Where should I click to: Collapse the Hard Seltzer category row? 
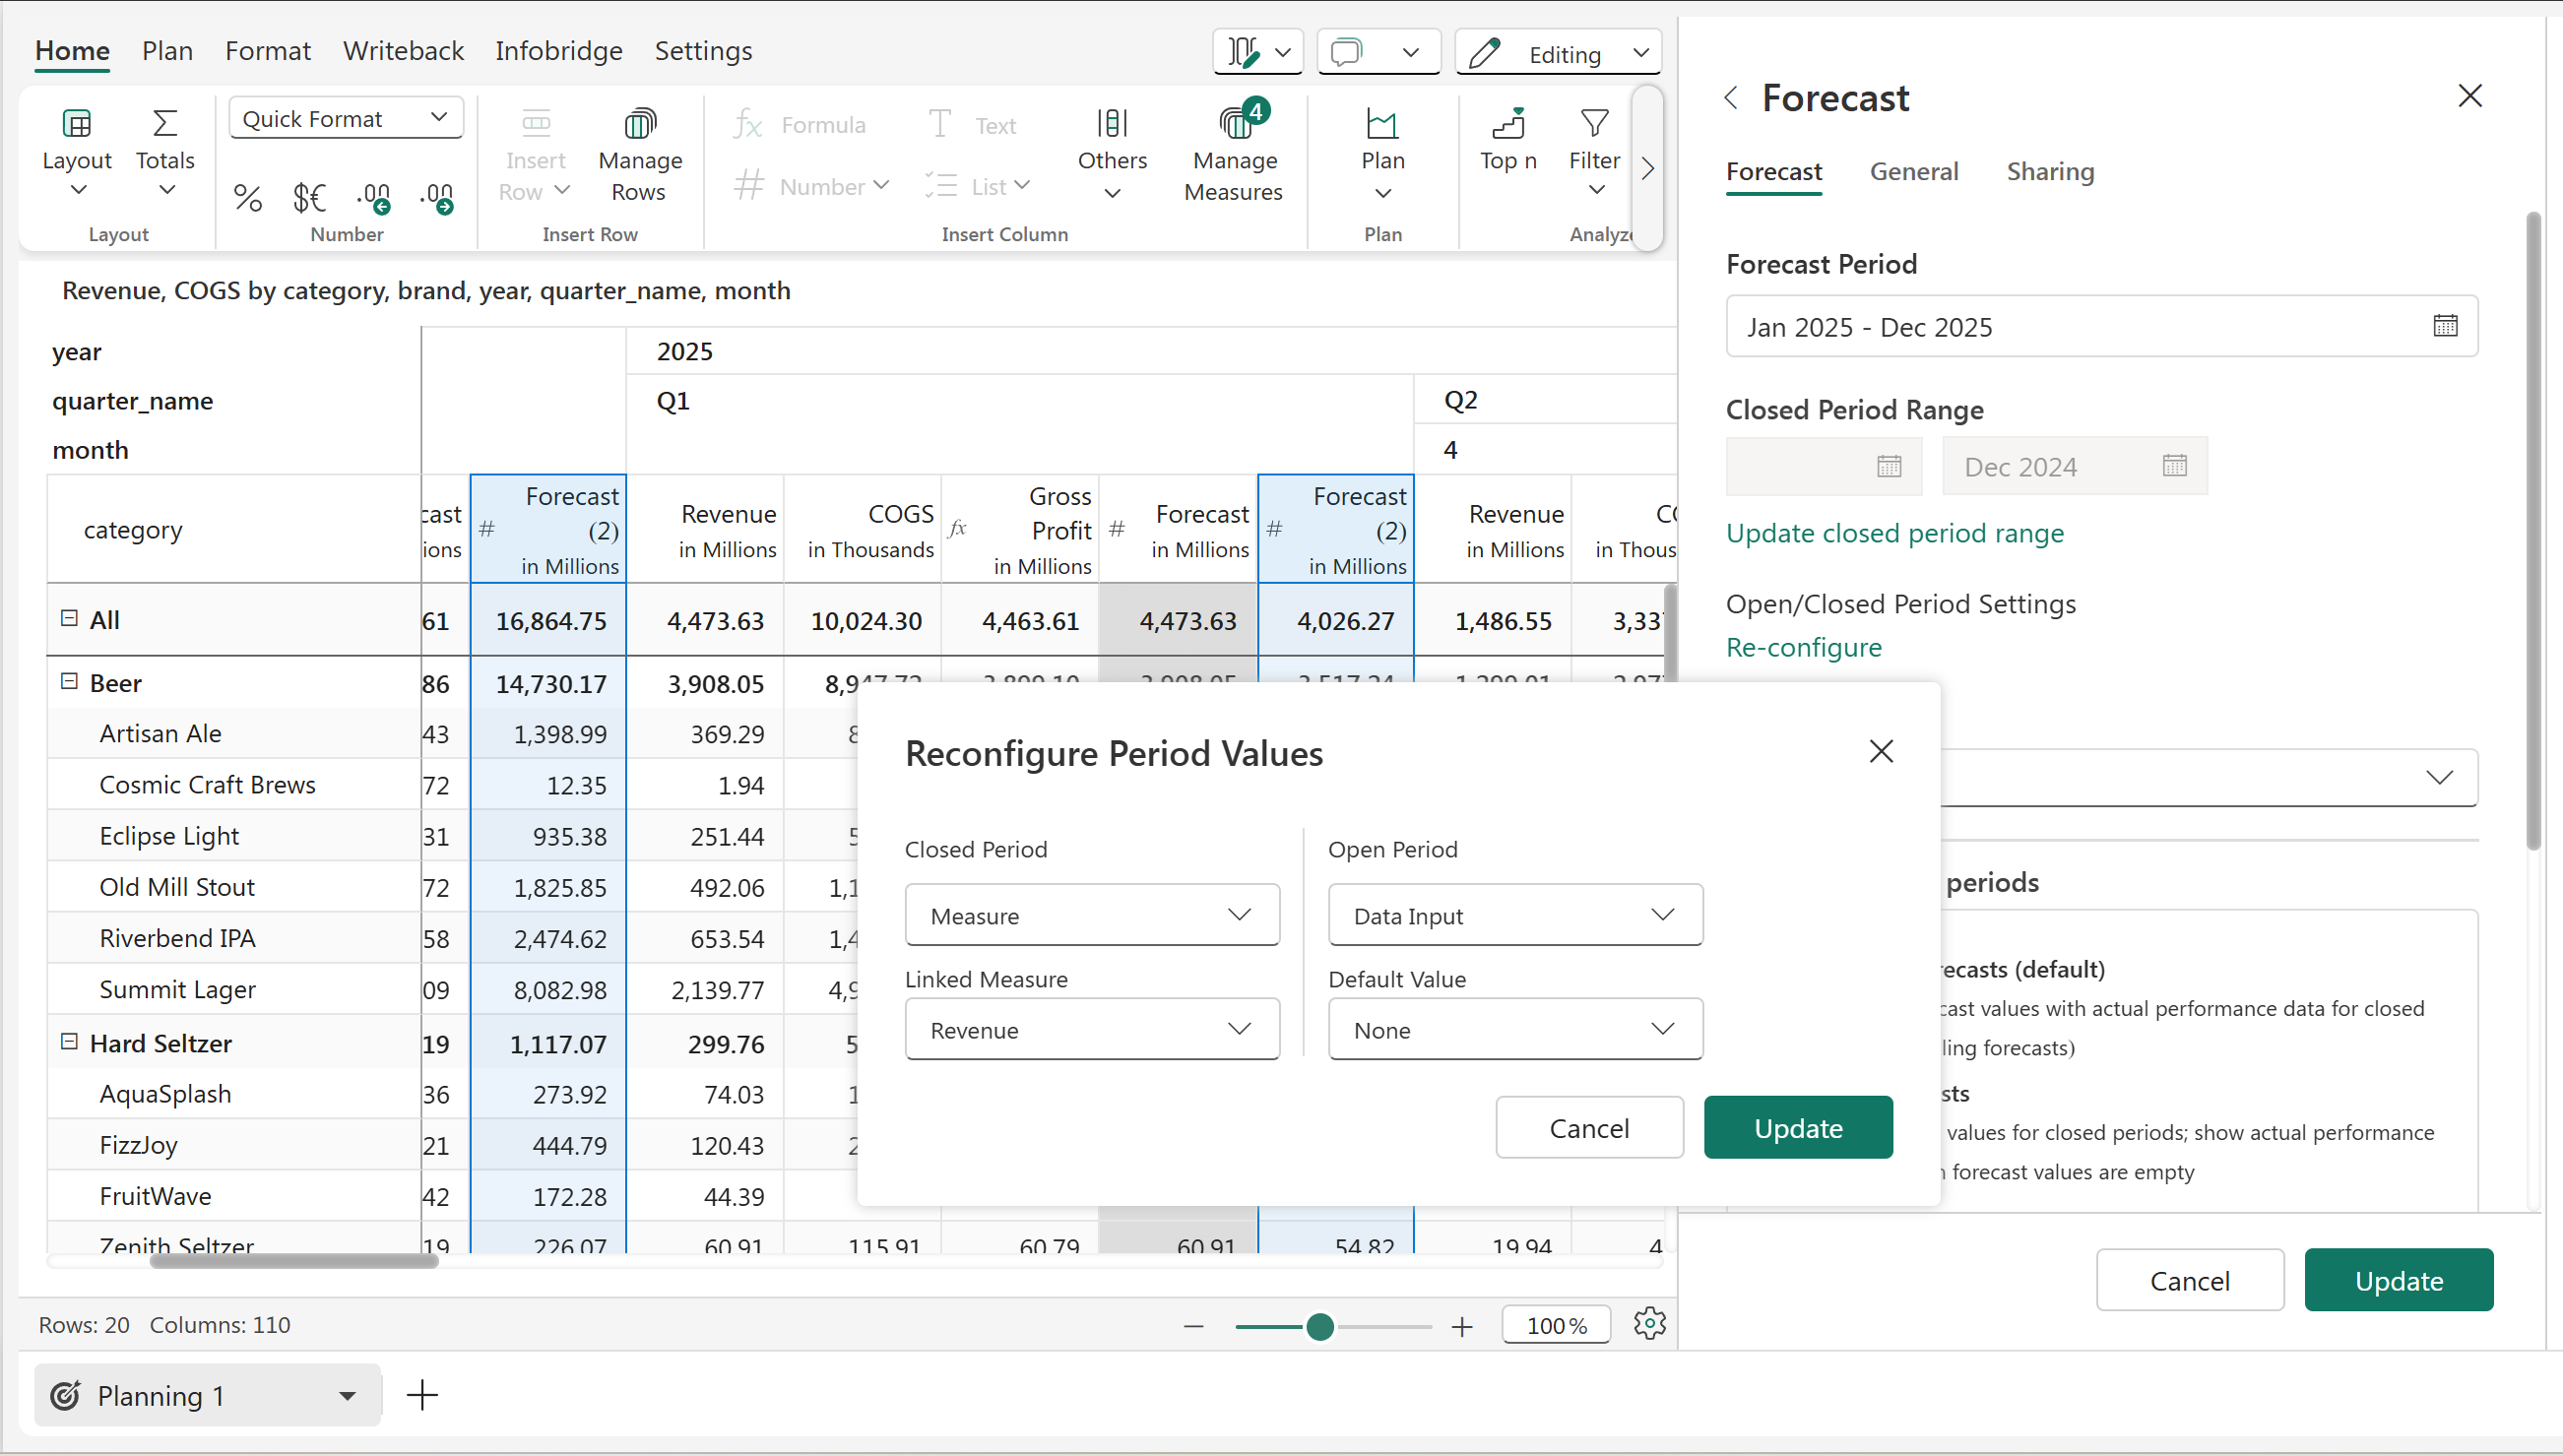69,1042
